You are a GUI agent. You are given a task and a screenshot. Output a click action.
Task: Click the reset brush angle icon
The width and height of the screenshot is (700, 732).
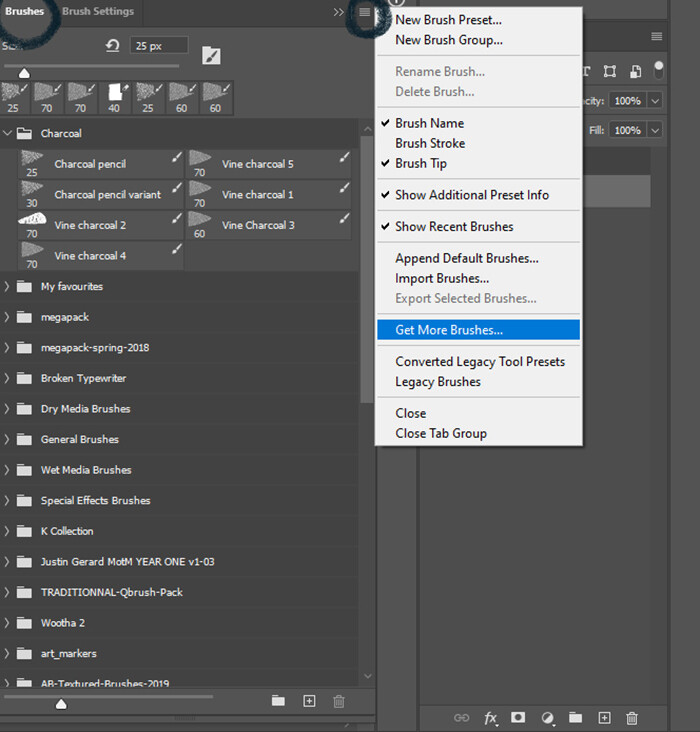point(113,46)
